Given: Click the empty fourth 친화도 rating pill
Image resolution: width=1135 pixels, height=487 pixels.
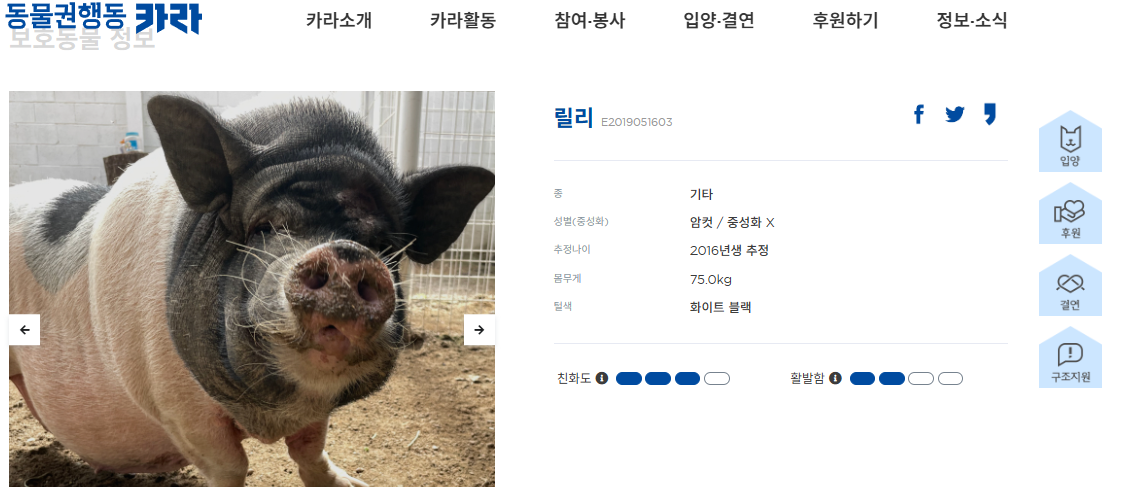Looking at the screenshot, I should 717,378.
